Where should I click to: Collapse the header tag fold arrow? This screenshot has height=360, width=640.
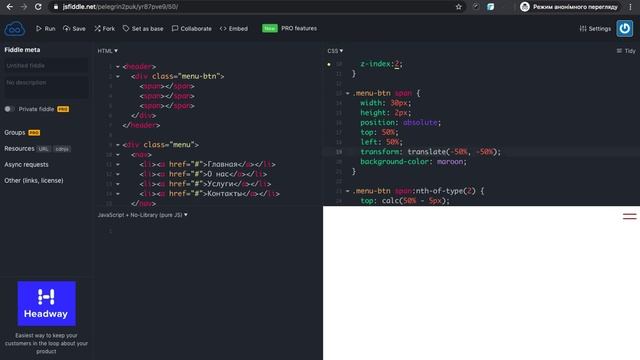point(118,67)
